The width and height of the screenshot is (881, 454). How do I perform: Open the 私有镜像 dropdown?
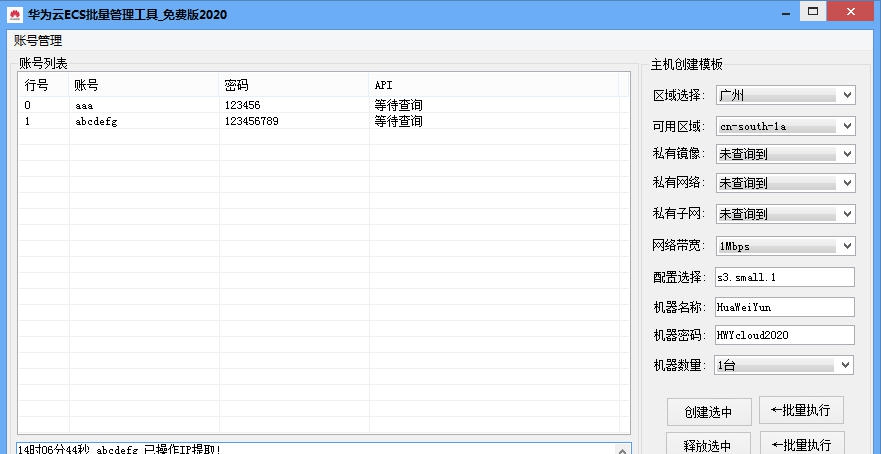click(785, 154)
